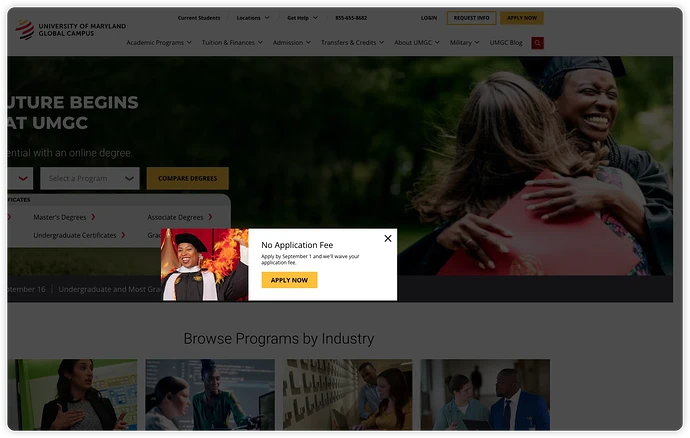Click the chevron beside Academic Programs

coord(189,43)
